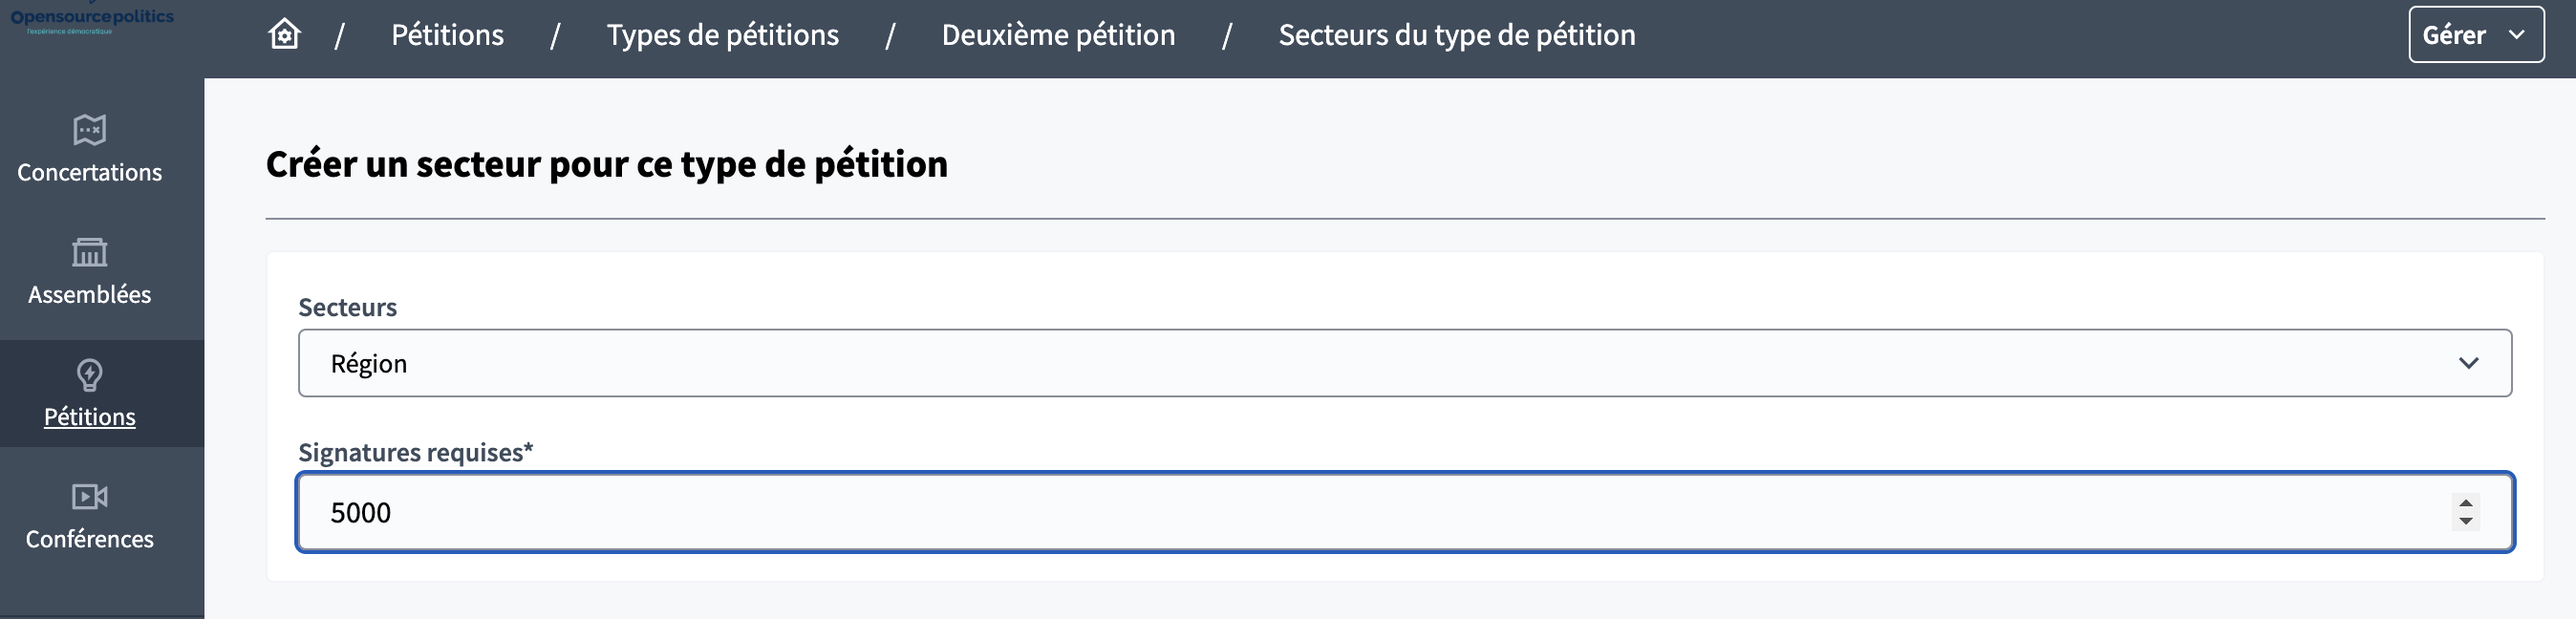This screenshot has width=2576, height=619.
Task: Click the Assemblées building icon
Action: 89,252
